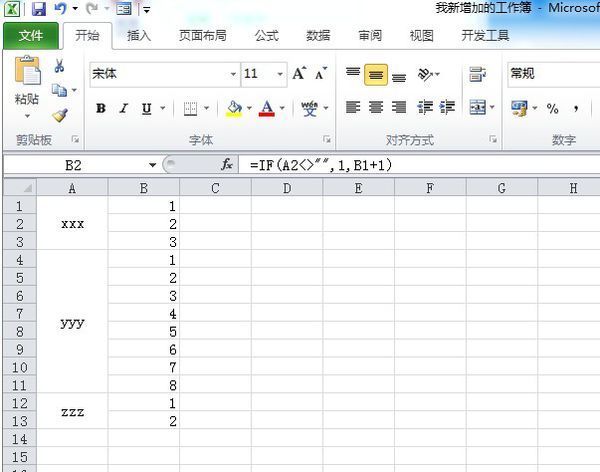Toggle Italic formatting
Viewport: 600px width, 472px height.
click(x=124, y=108)
